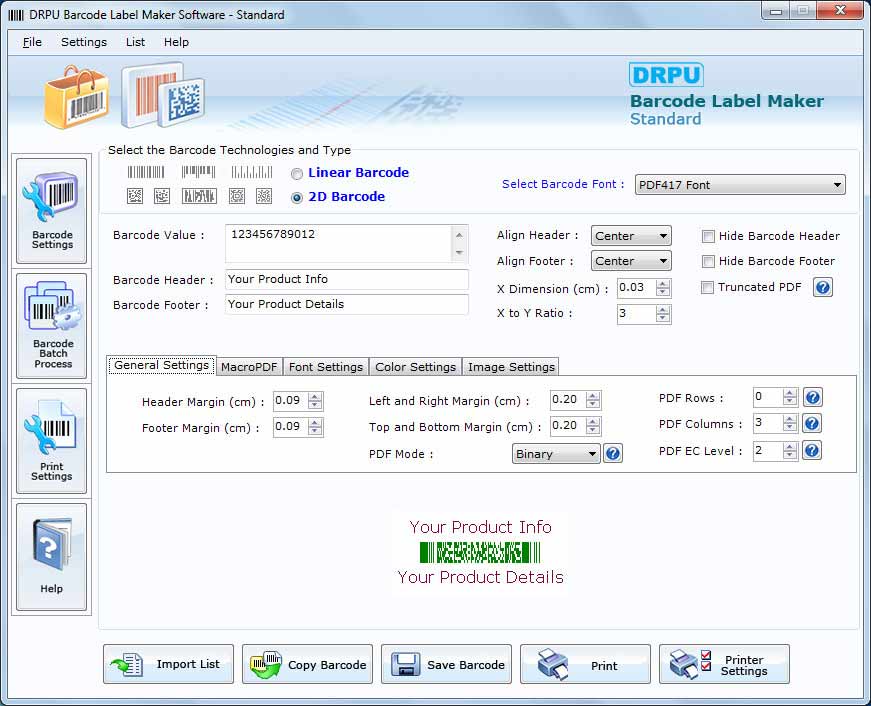Switch to the General Settings tab
Image resolution: width=871 pixels, height=706 pixels.
coord(162,365)
